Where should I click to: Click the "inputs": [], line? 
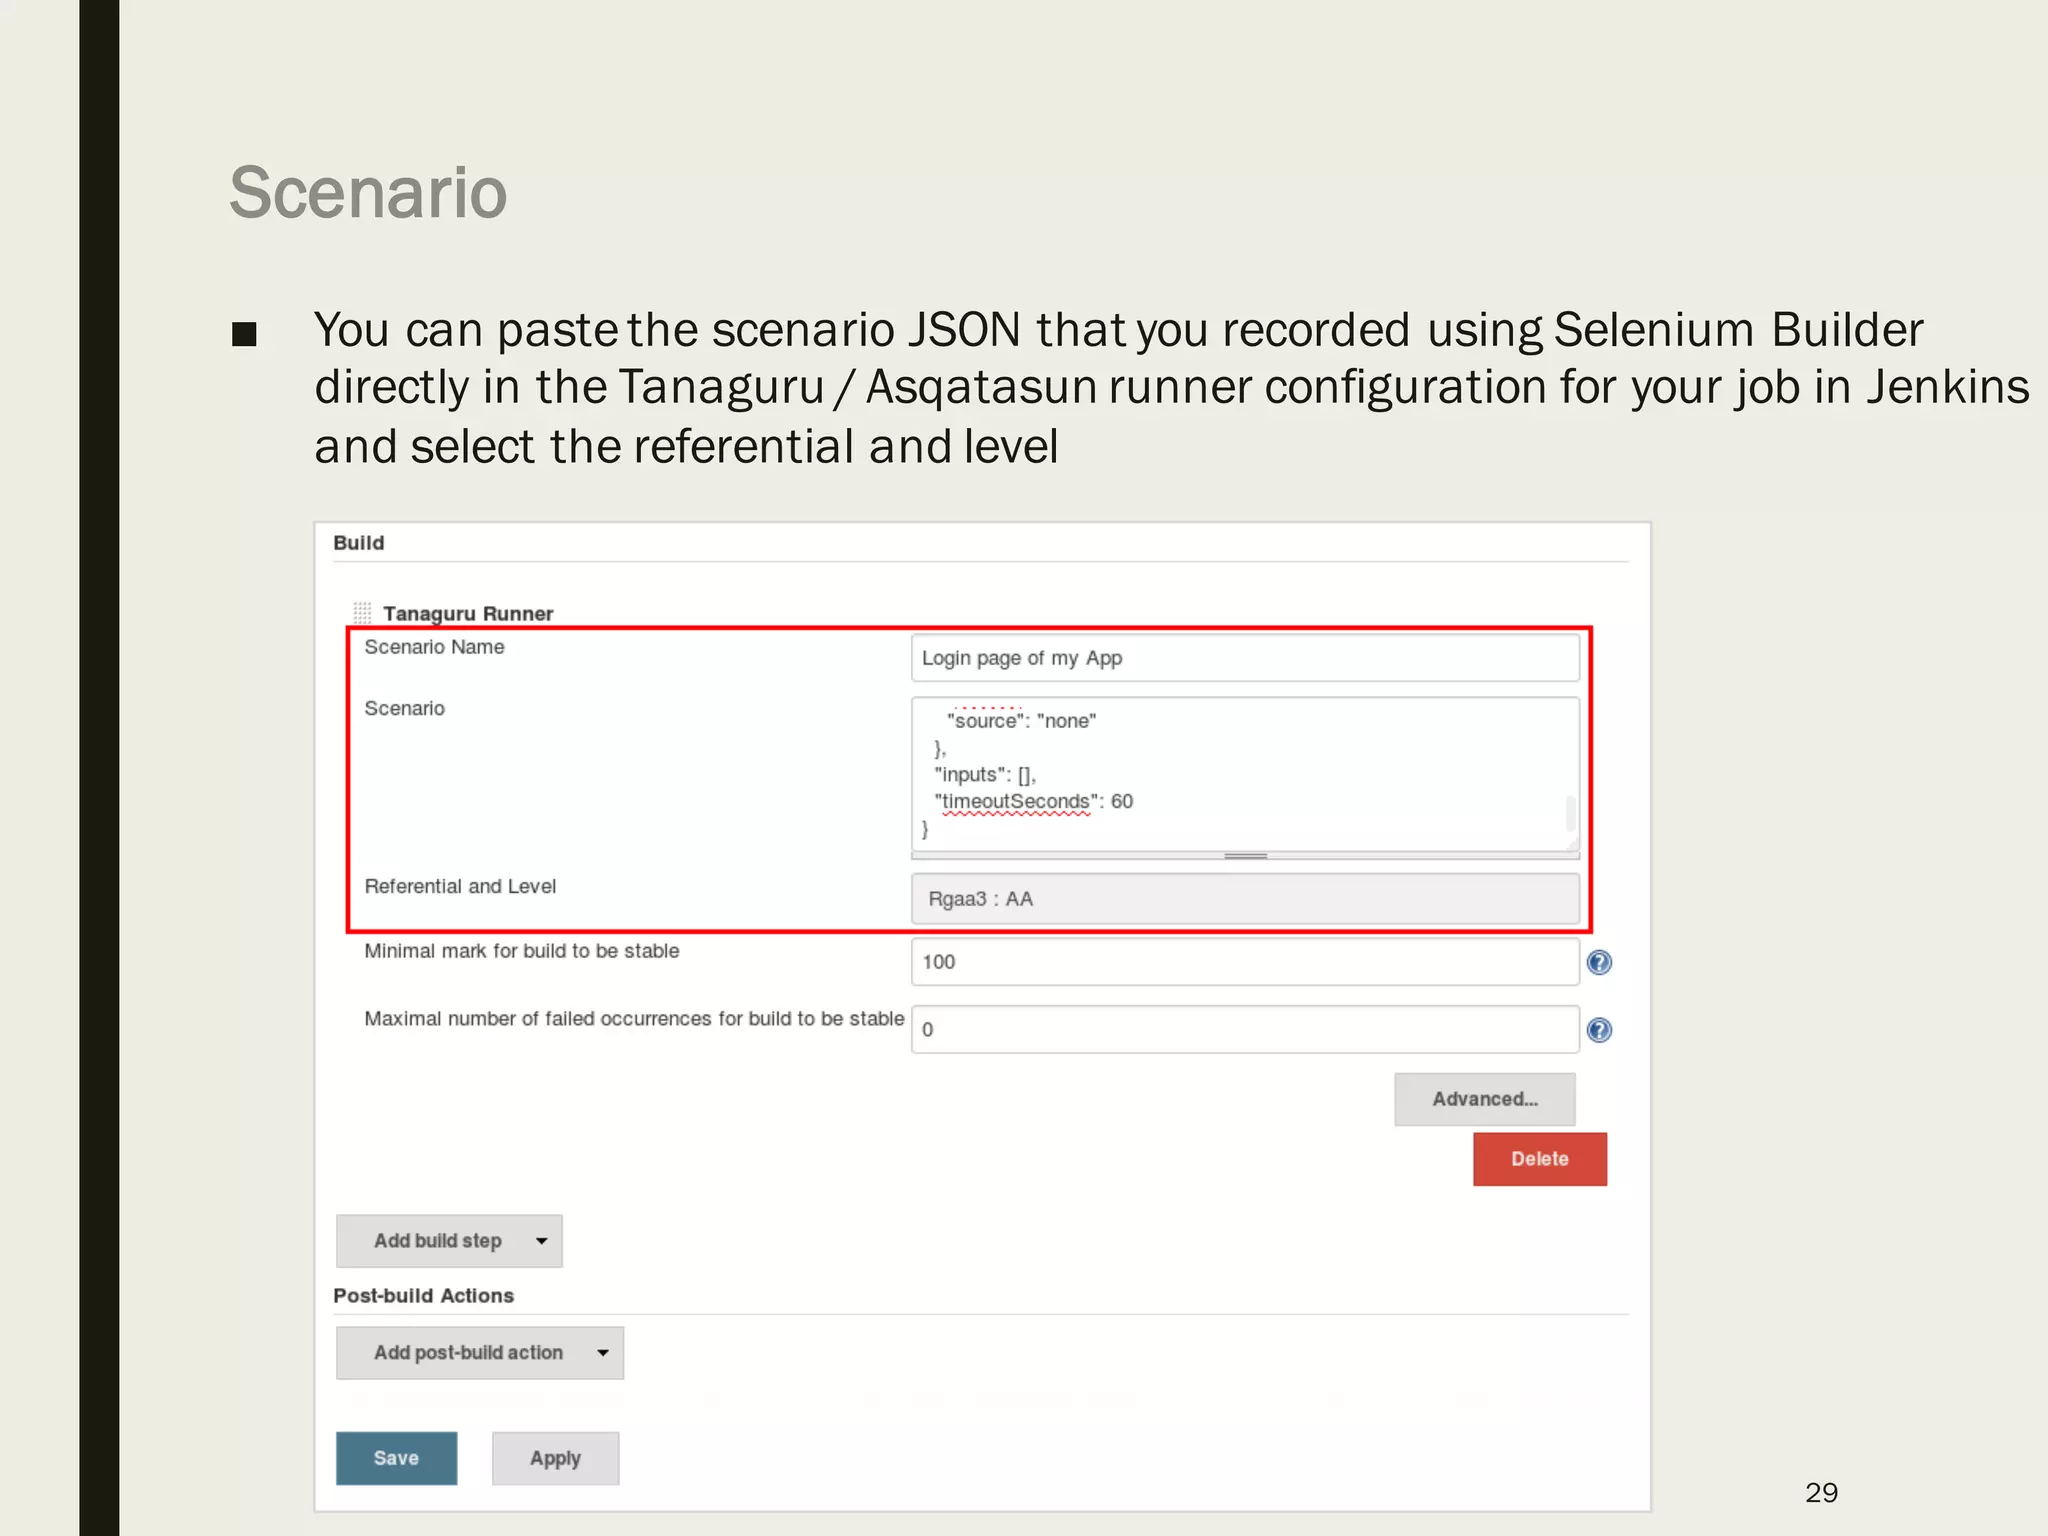click(x=985, y=774)
